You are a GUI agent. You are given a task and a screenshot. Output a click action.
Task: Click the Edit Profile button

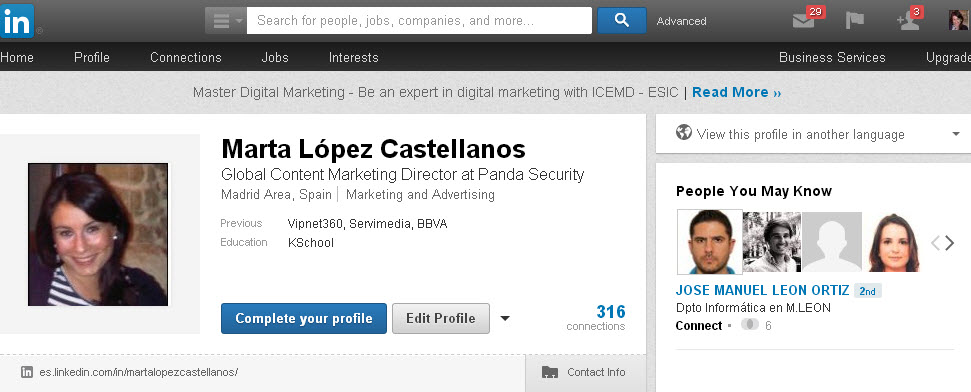441,318
